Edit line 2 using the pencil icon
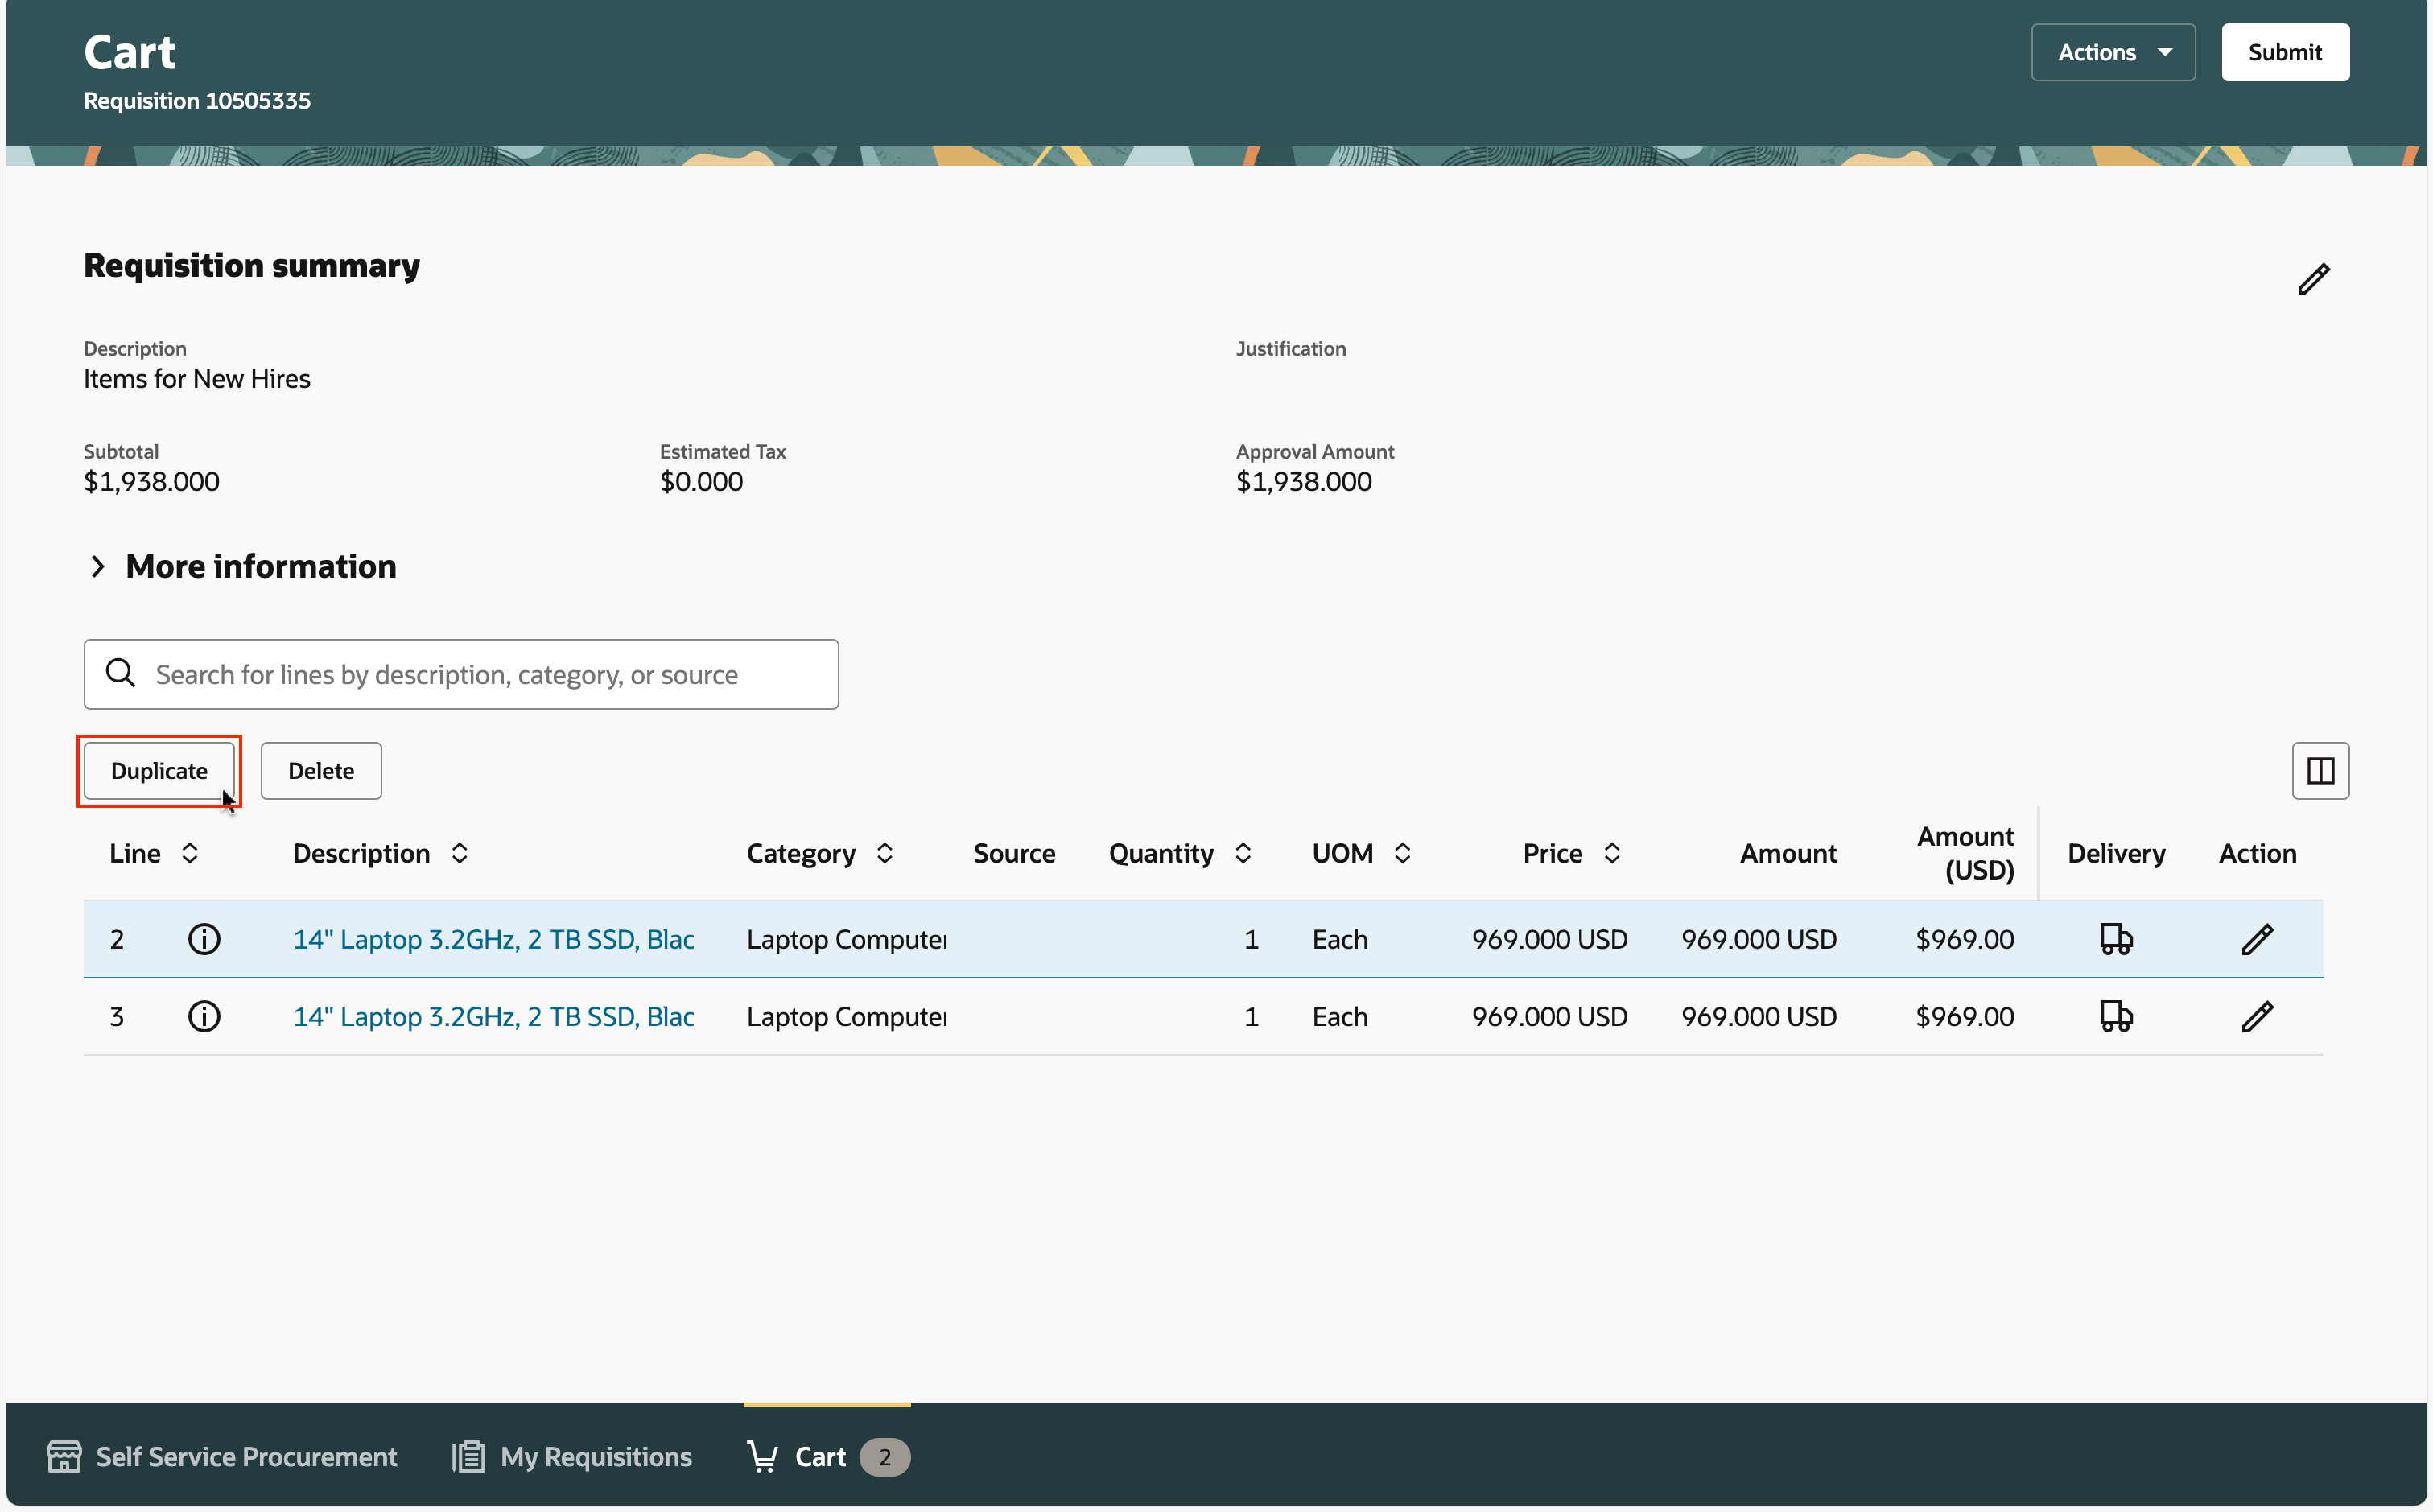Image resolution: width=2433 pixels, height=1512 pixels. pos(2256,939)
